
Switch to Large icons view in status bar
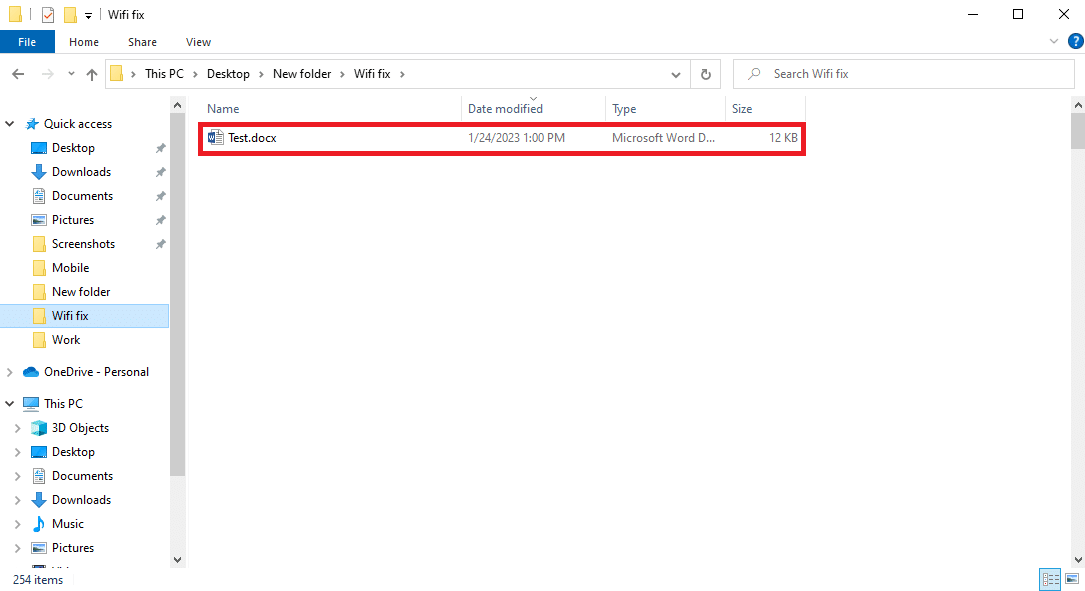click(1072, 579)
